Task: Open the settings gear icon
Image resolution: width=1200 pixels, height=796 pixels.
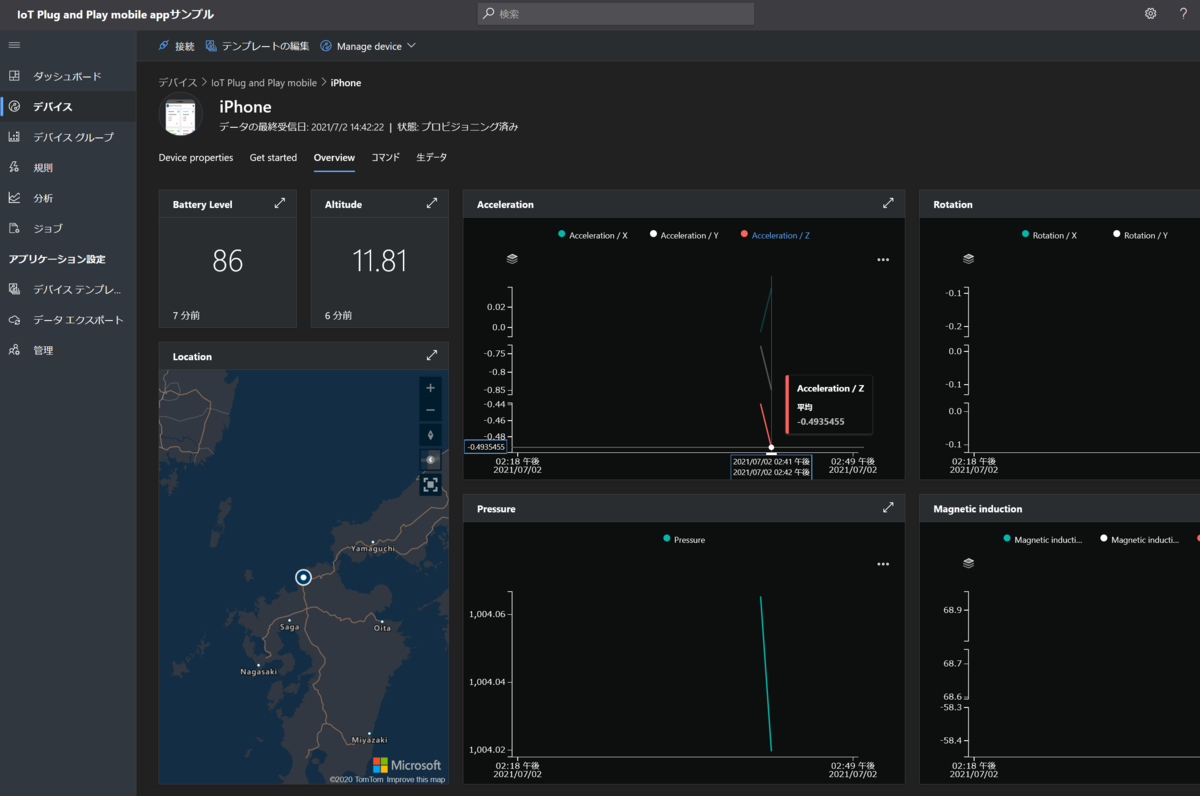Action: (1151, 14)
